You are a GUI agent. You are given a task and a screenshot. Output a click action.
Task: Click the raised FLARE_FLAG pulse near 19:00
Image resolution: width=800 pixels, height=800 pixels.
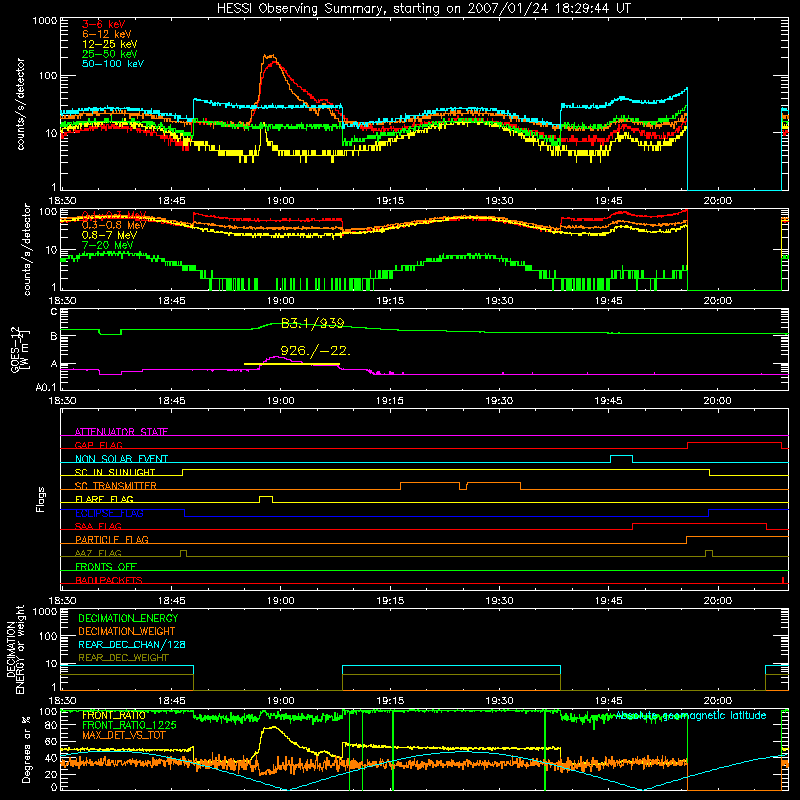[x=266, y=499]
